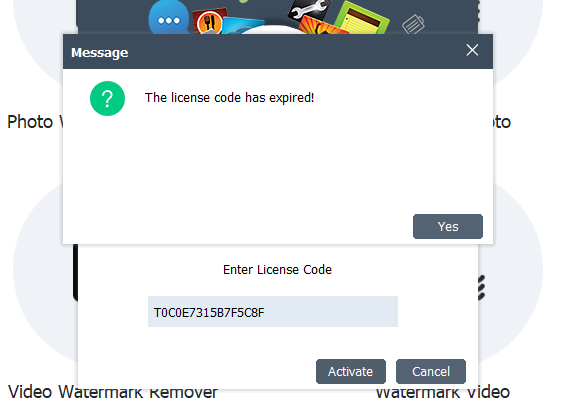This screenshot has width=579, height=413.
Task: Click the wrench tool icon
Action: [x=309, y=10]
